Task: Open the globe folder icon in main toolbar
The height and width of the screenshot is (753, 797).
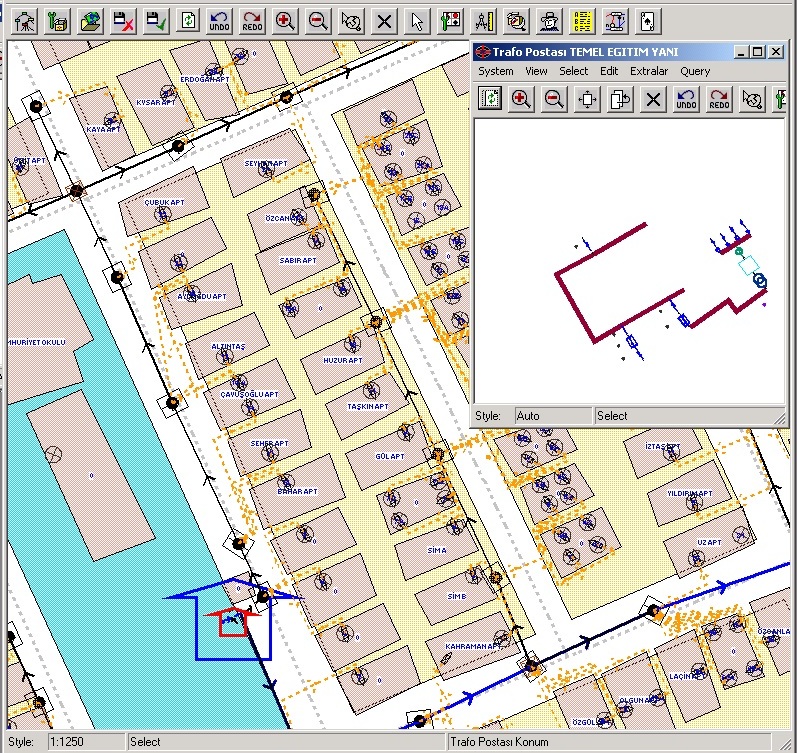Action: 90,21
